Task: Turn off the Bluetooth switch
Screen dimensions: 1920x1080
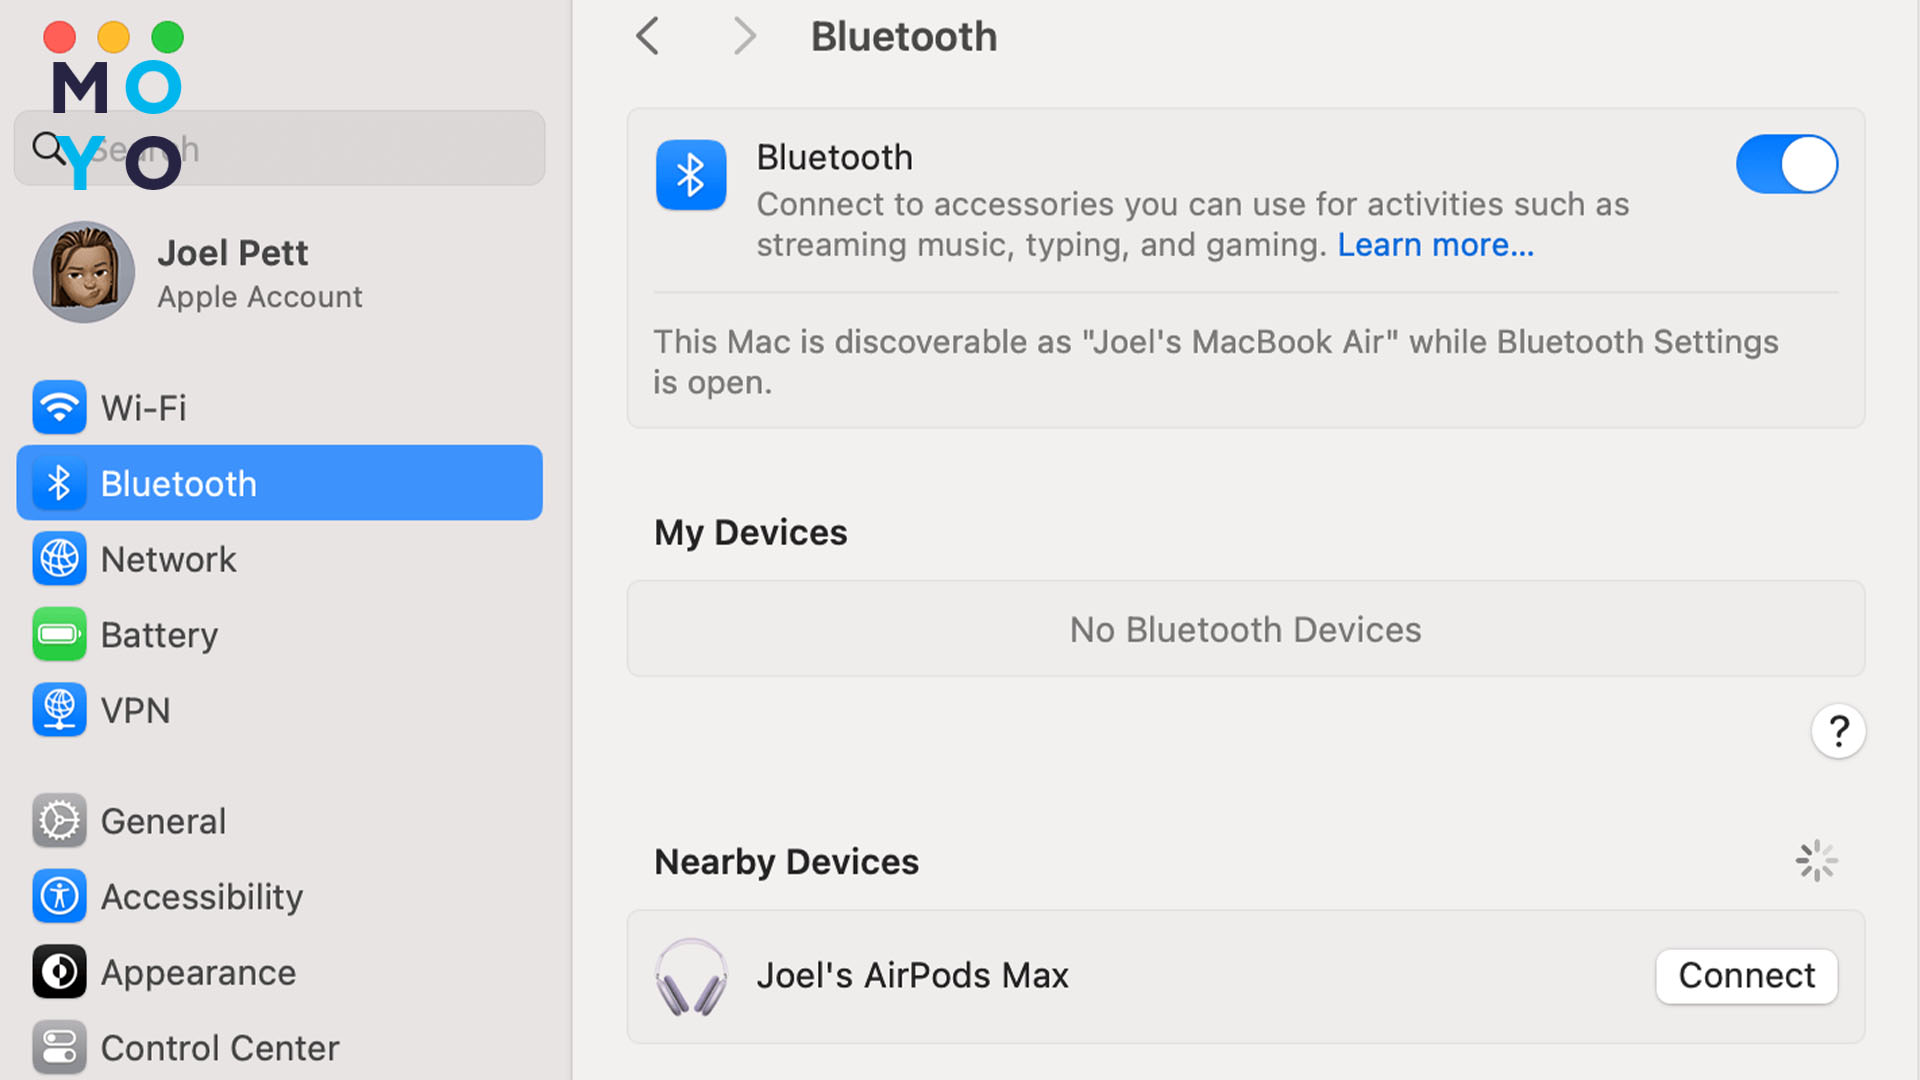Action: point(1787,164)
